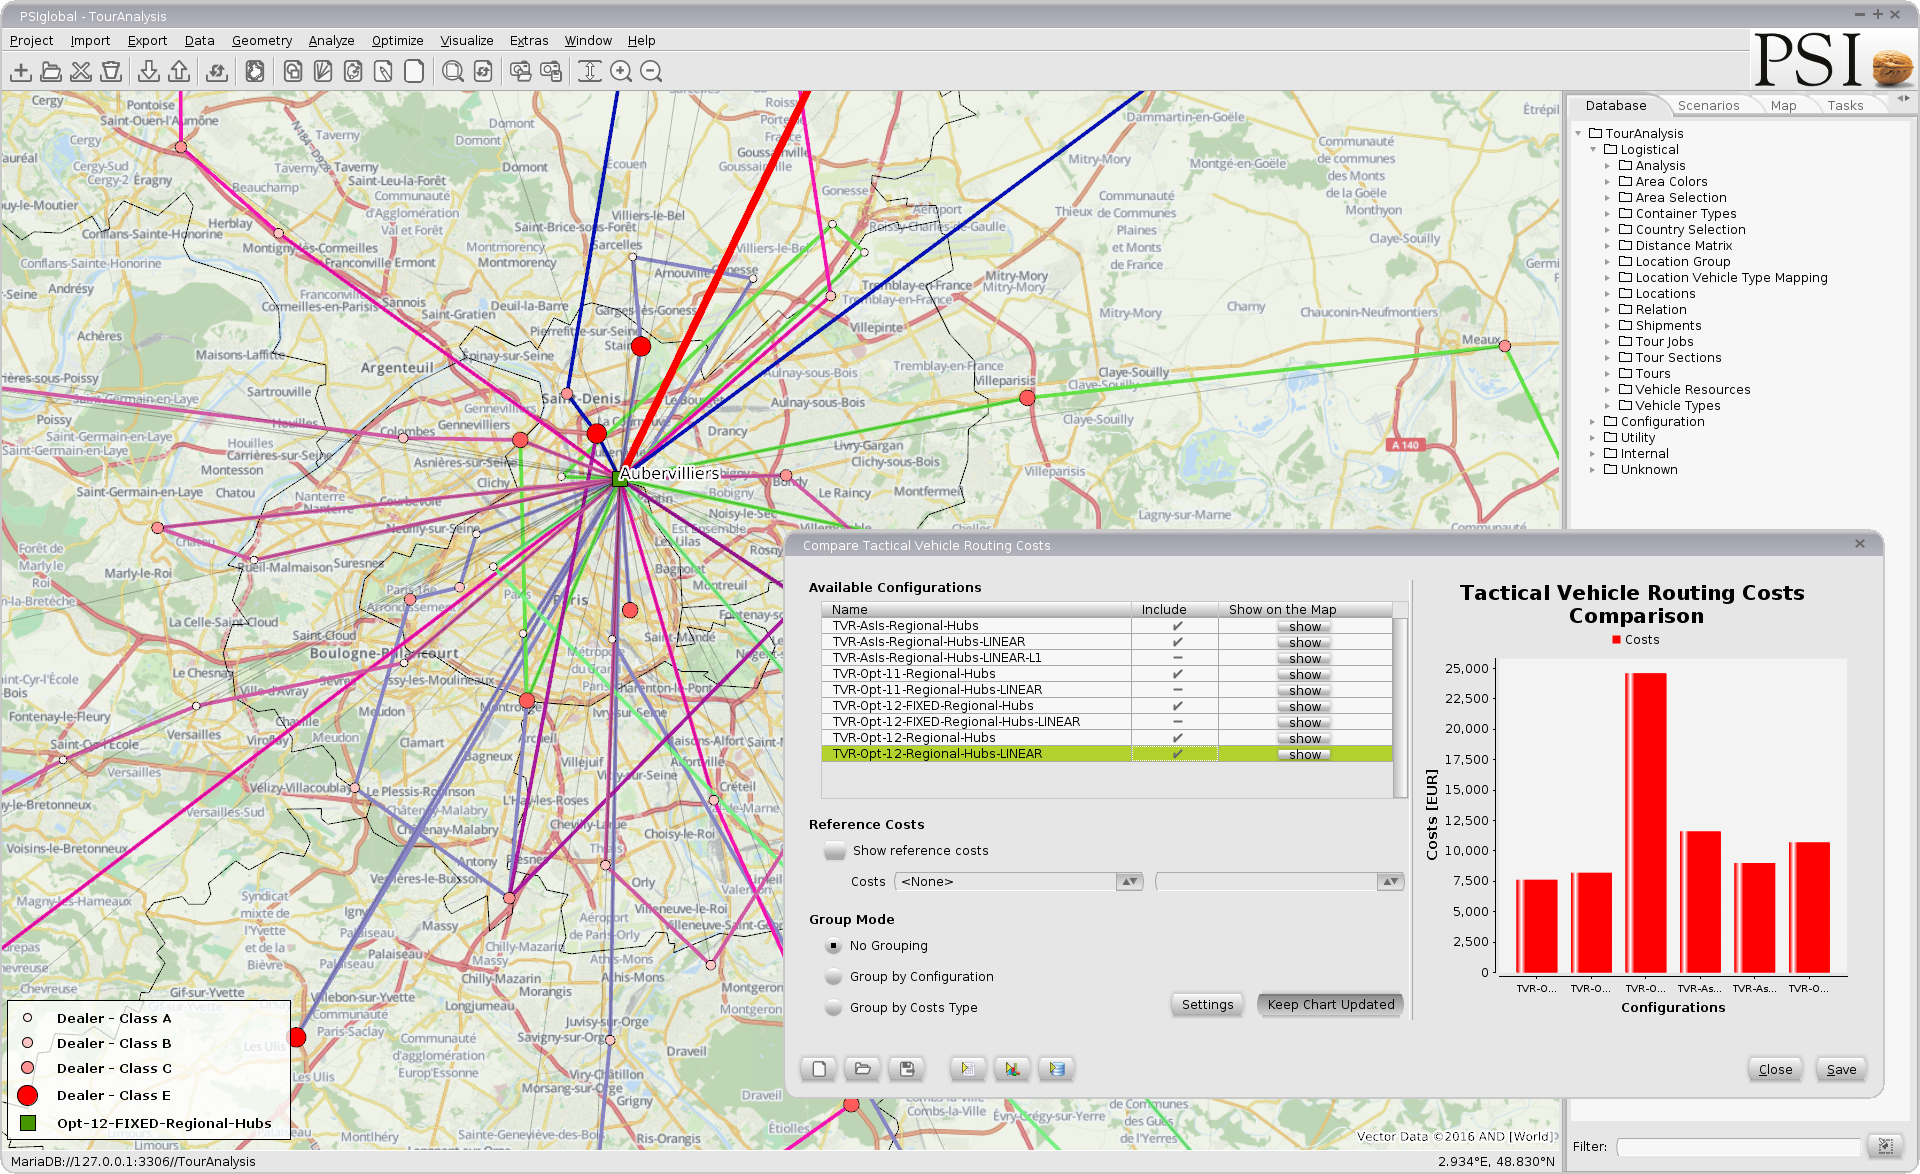This screenshot has width=1920, height=1174.
Task: Click the trash delete toolbar icon
Action: coord(111,72)
